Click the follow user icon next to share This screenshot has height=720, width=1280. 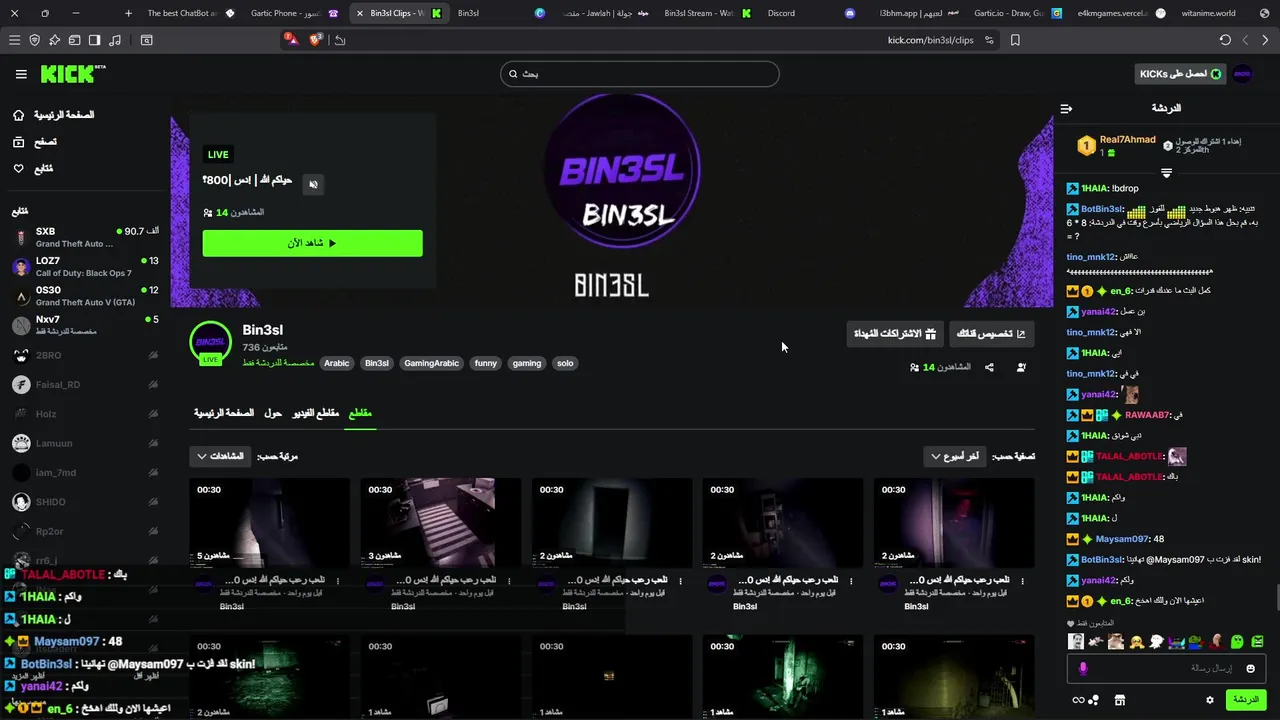point(1021,367)
